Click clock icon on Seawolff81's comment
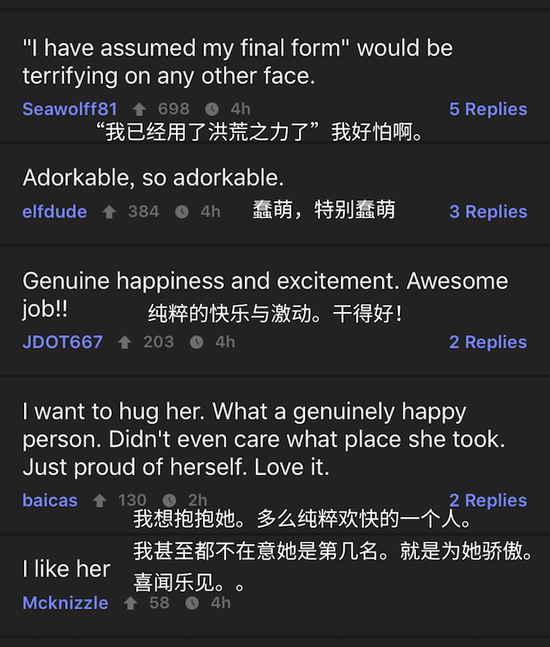The image size is (550, 647). click(212, 109)
